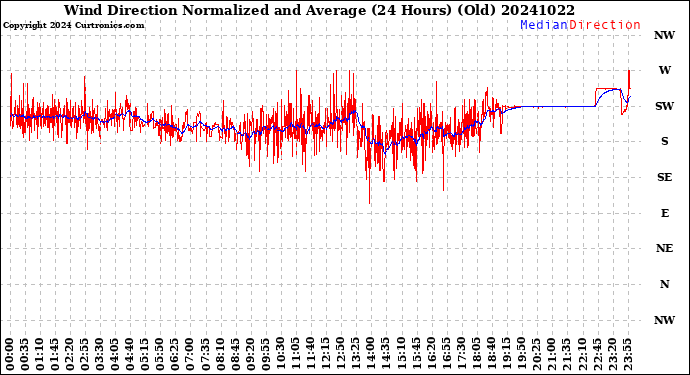The image size is (690, 375).
Task: Click the SE axis label
Action: tap(664, 177)
